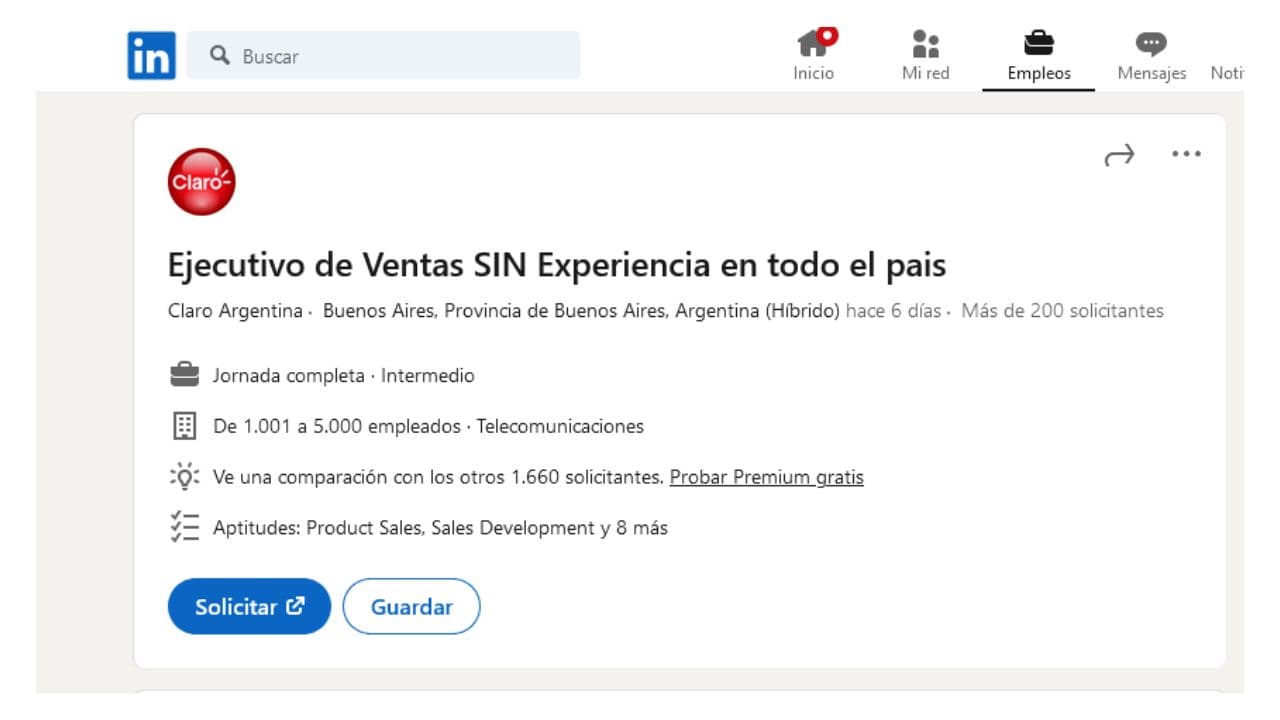
Task: Click the building icon next to employees count
Action: [185, 427]
